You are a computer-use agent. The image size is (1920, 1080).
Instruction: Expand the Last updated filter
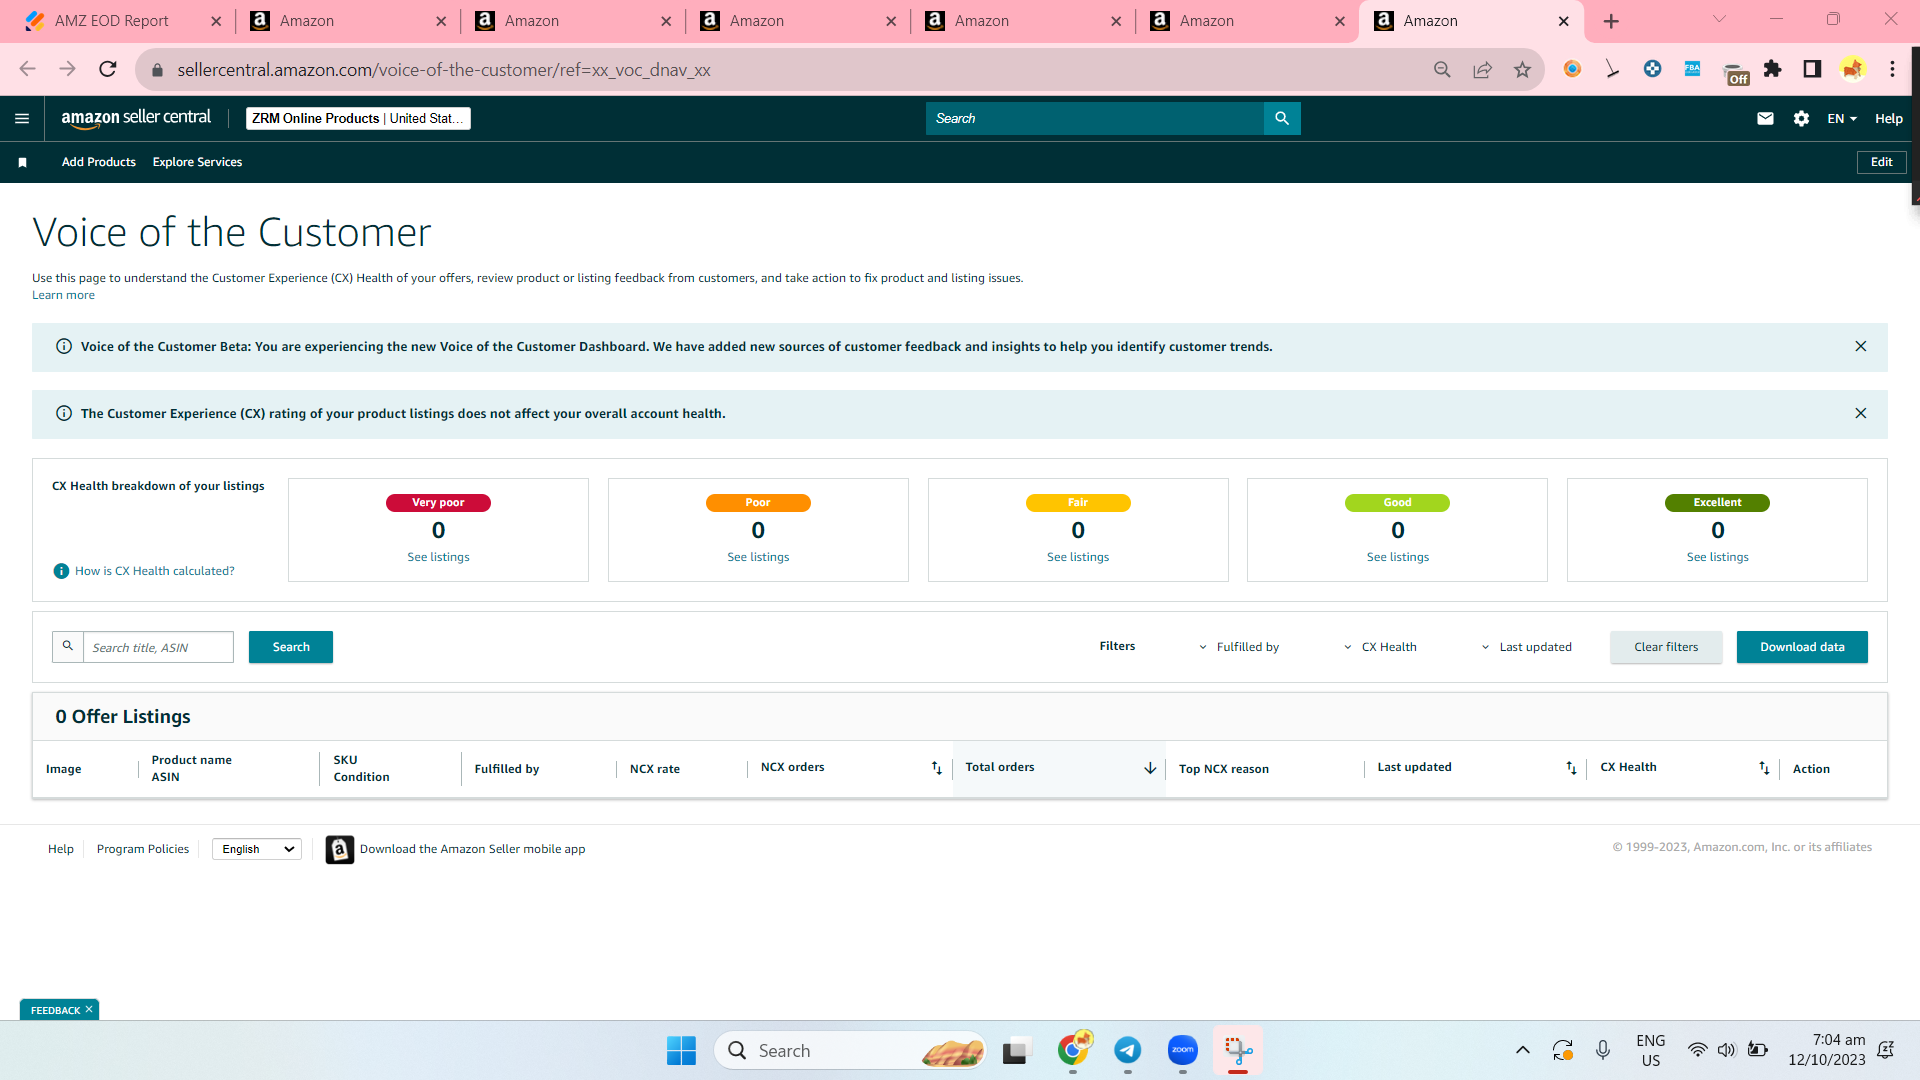pyautogui.click(x=1526, y=647)
